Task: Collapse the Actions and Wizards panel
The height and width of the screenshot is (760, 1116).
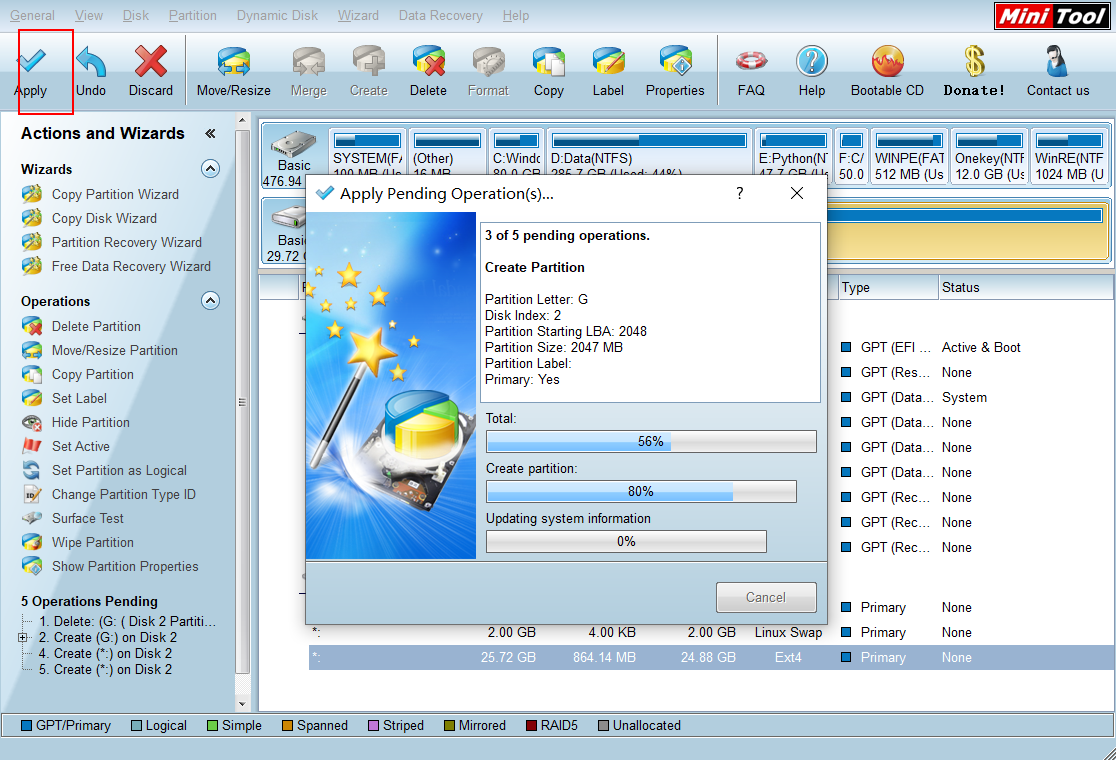Action: [209, 133]
